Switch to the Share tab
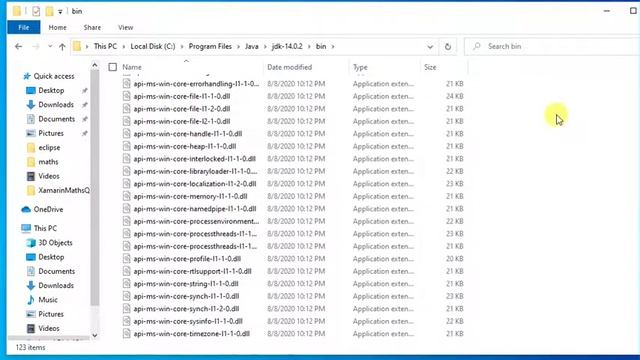The width and height of the screenshot is (640, 360). coord(92,27)
